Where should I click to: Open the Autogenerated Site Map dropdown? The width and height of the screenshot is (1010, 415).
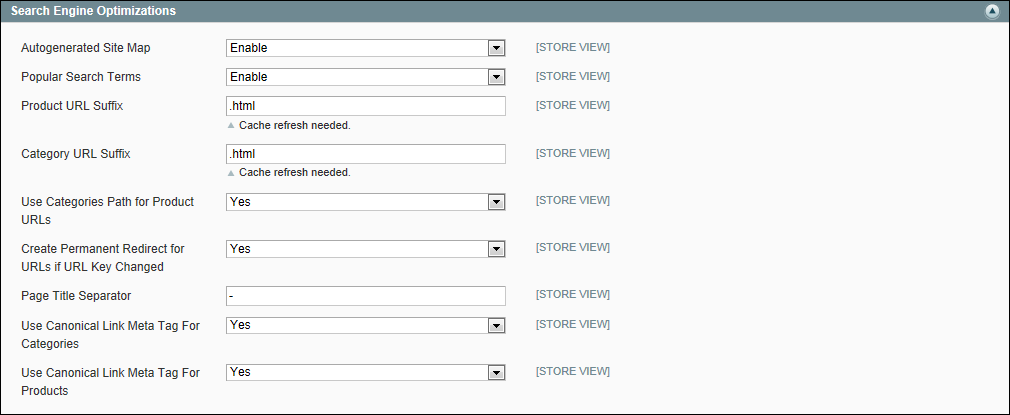coord(365,48)
